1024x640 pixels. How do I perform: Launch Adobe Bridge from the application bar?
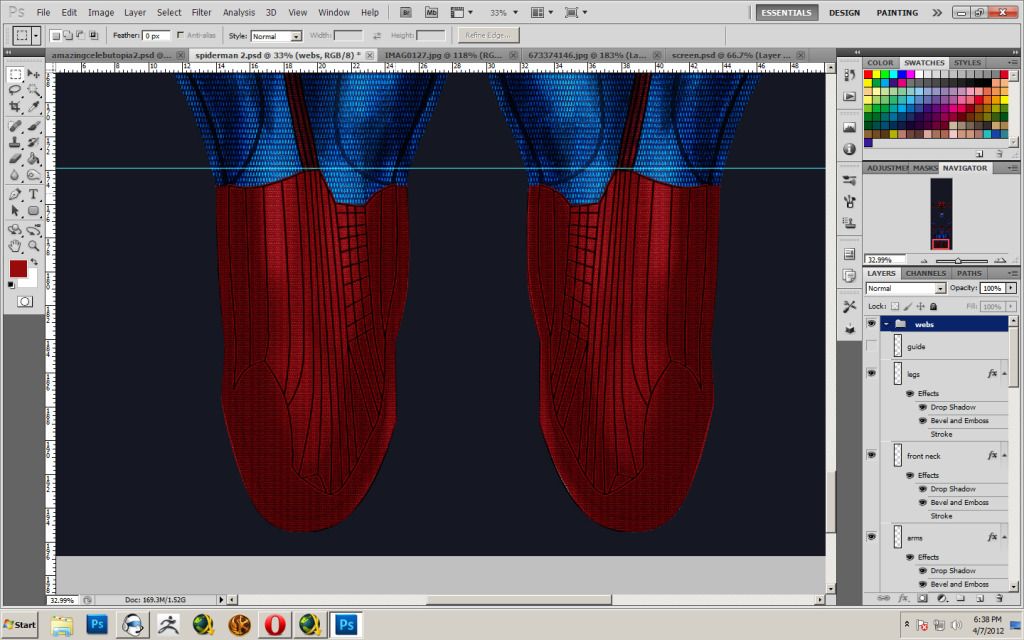406,12
